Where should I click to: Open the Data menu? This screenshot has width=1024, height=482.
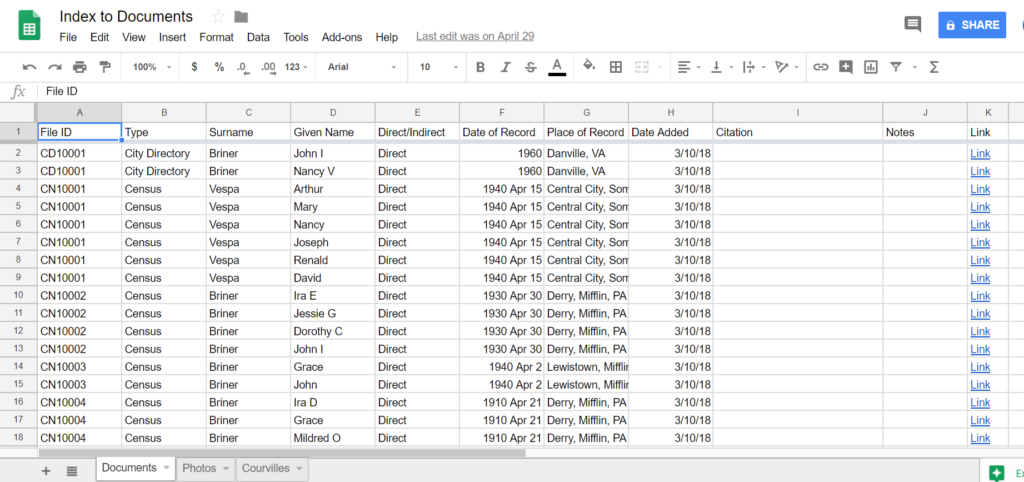pyautogui.click(x=259, y=37)
